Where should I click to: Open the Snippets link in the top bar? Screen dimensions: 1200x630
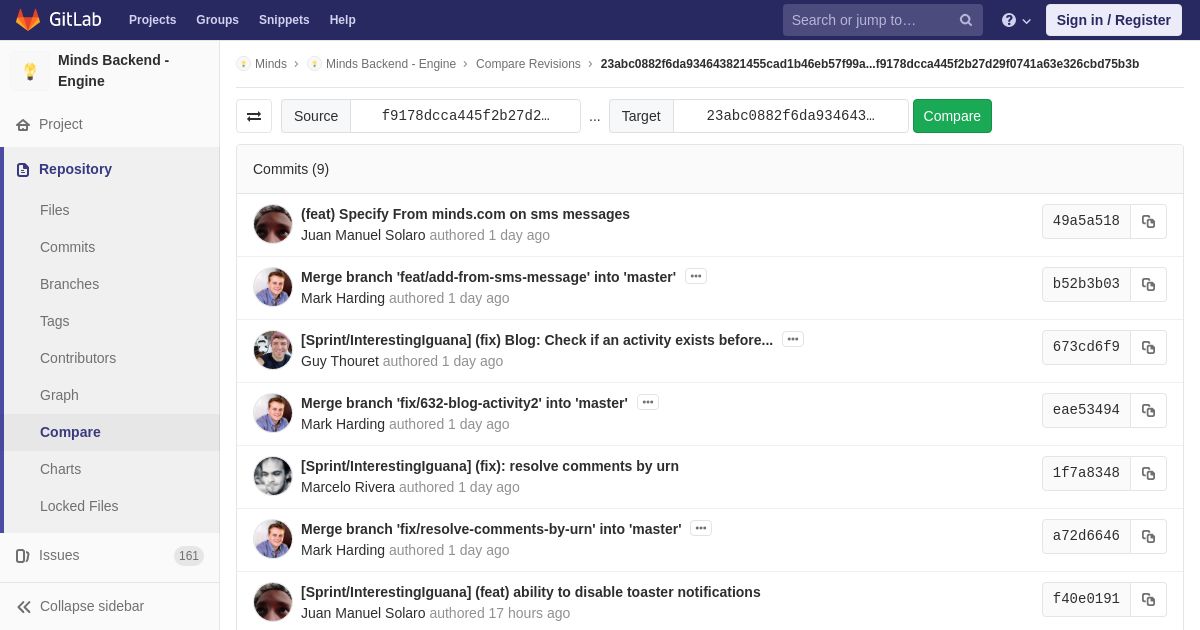(x=284, y=20)
